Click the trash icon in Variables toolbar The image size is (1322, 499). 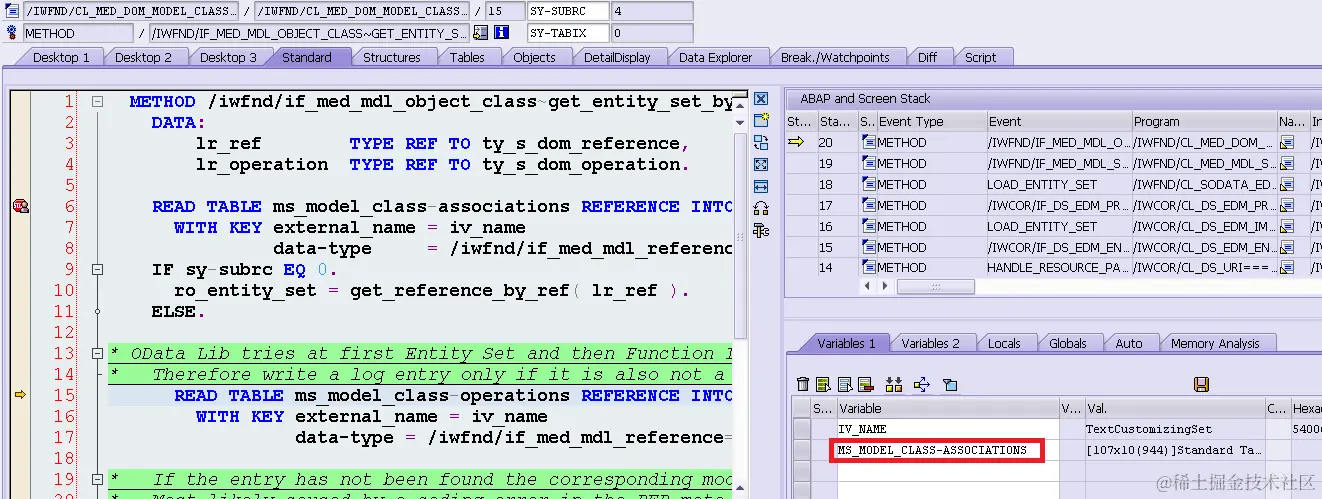click(x=803, y=385)
